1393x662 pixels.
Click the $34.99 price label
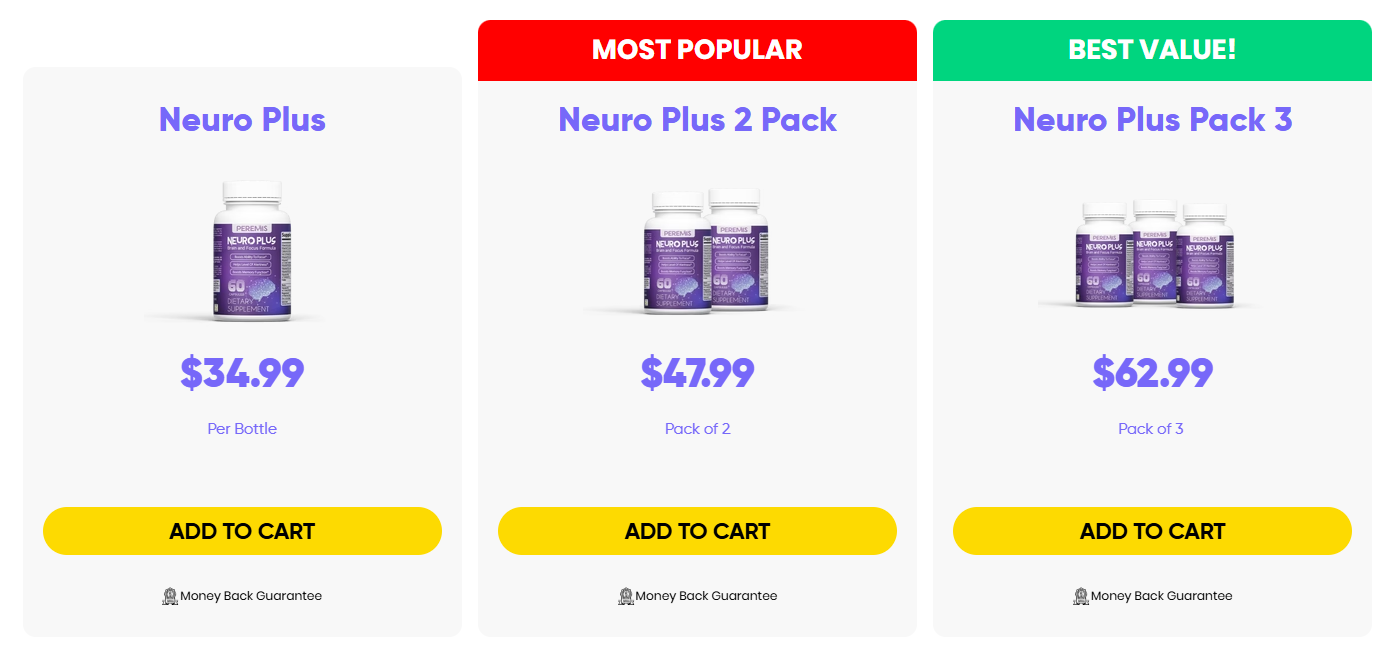click(x=242, y=374)
